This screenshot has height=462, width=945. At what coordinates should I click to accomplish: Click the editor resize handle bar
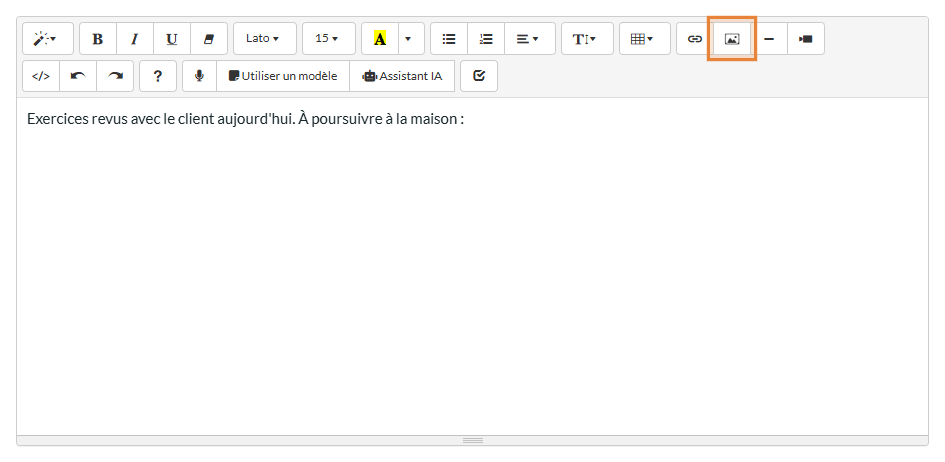click(x=472, y=440)
